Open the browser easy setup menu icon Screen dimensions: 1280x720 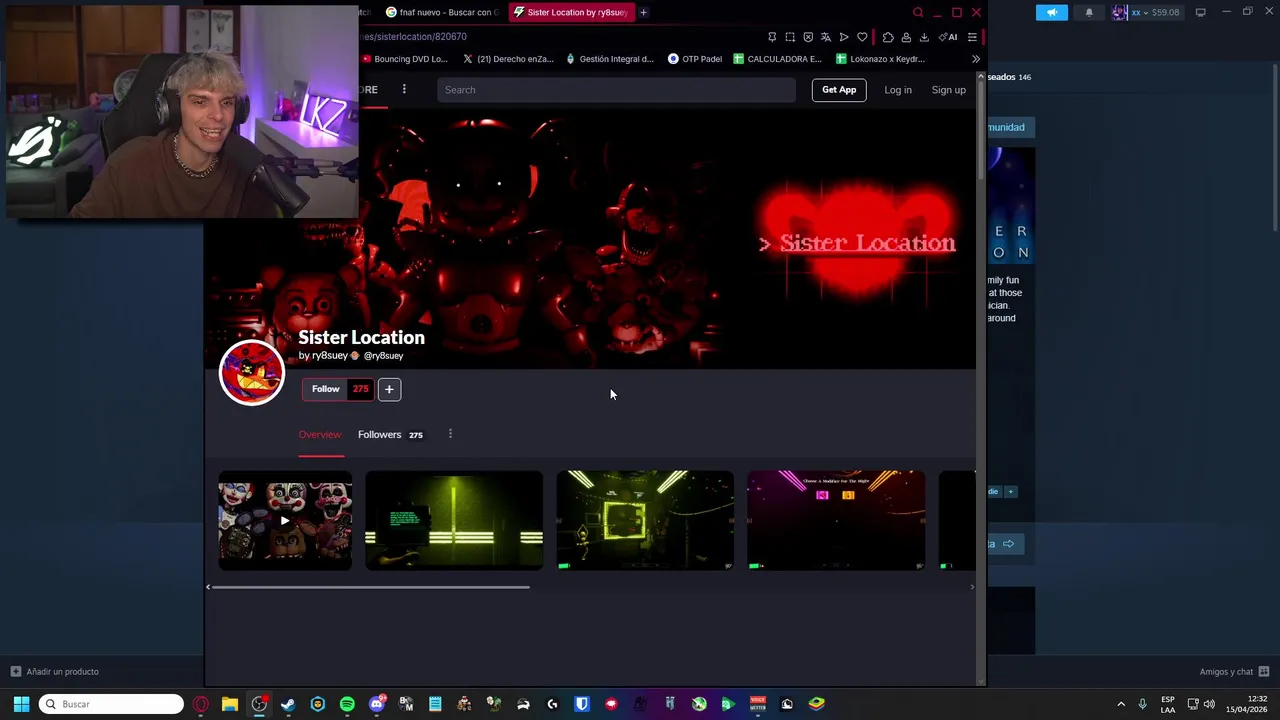pyautogui.click(x=972, y=37)
